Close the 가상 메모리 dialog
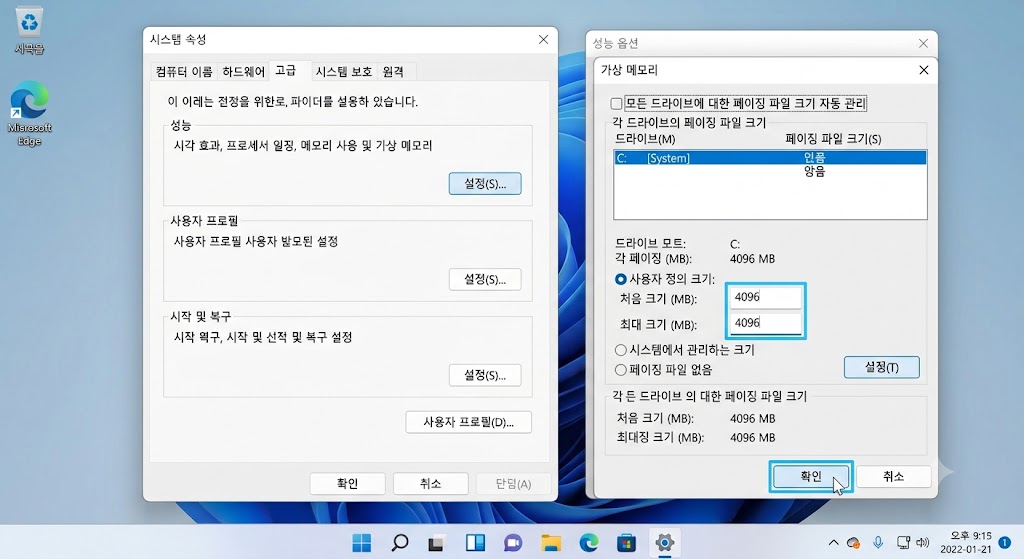Screen dimensions: 1024x559 pyautogui.click(x=923, y=70)
